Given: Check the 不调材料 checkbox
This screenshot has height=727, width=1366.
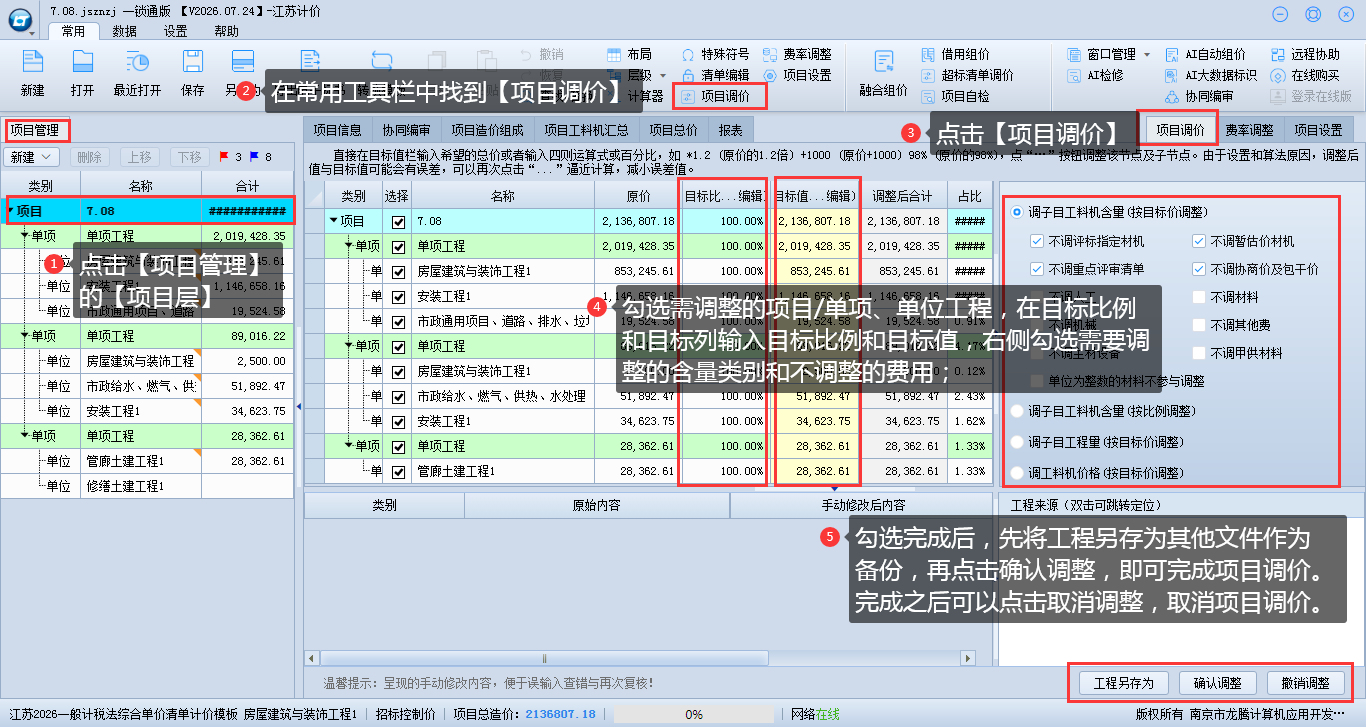Looking at the screenshot, I should pyautogui.click(x=1199, y=297).
